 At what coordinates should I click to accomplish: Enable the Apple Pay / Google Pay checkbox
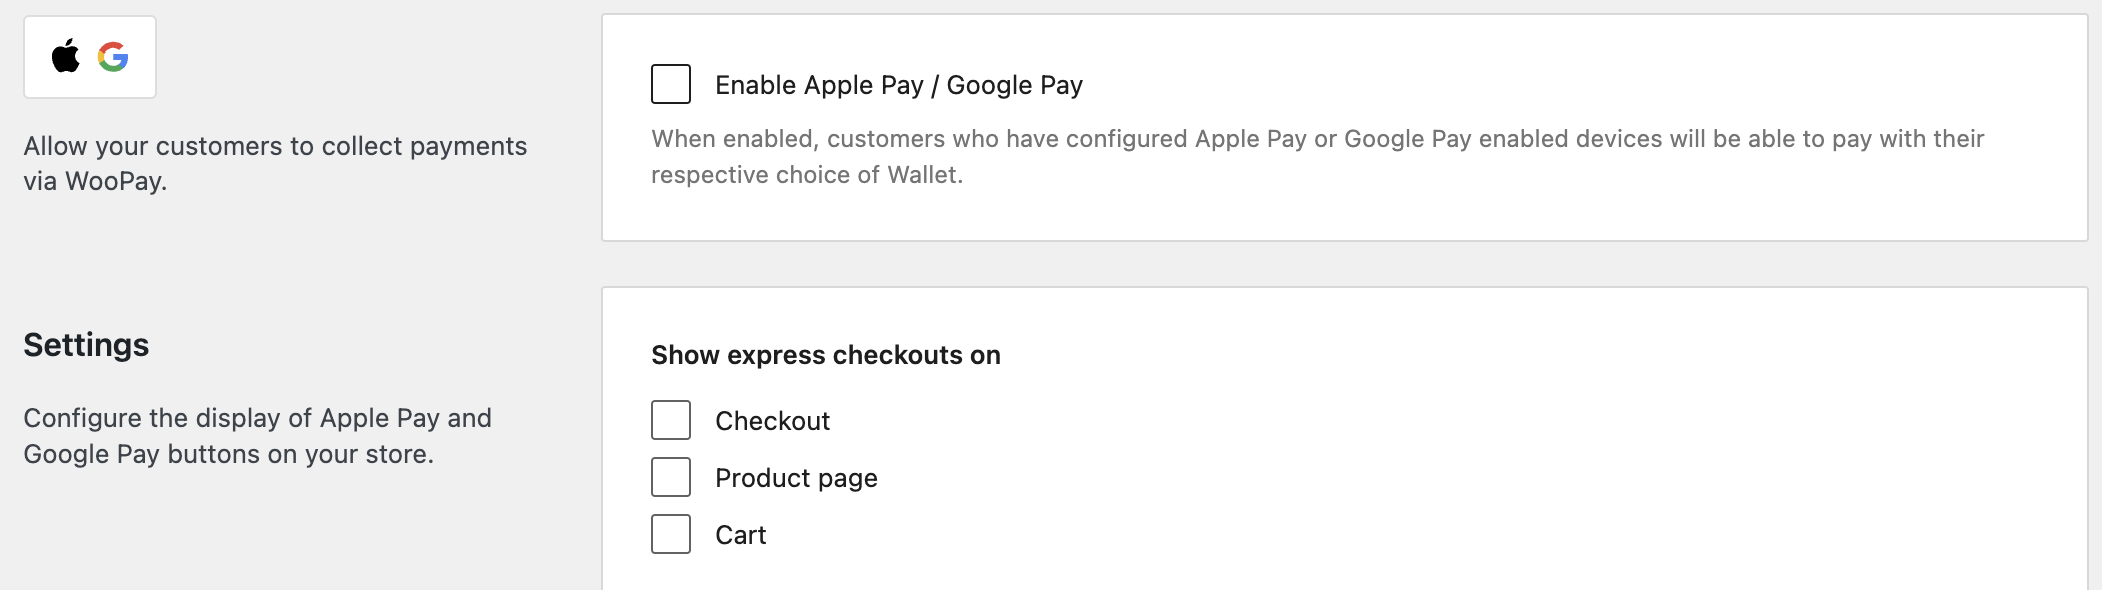(x=671, y=84)
